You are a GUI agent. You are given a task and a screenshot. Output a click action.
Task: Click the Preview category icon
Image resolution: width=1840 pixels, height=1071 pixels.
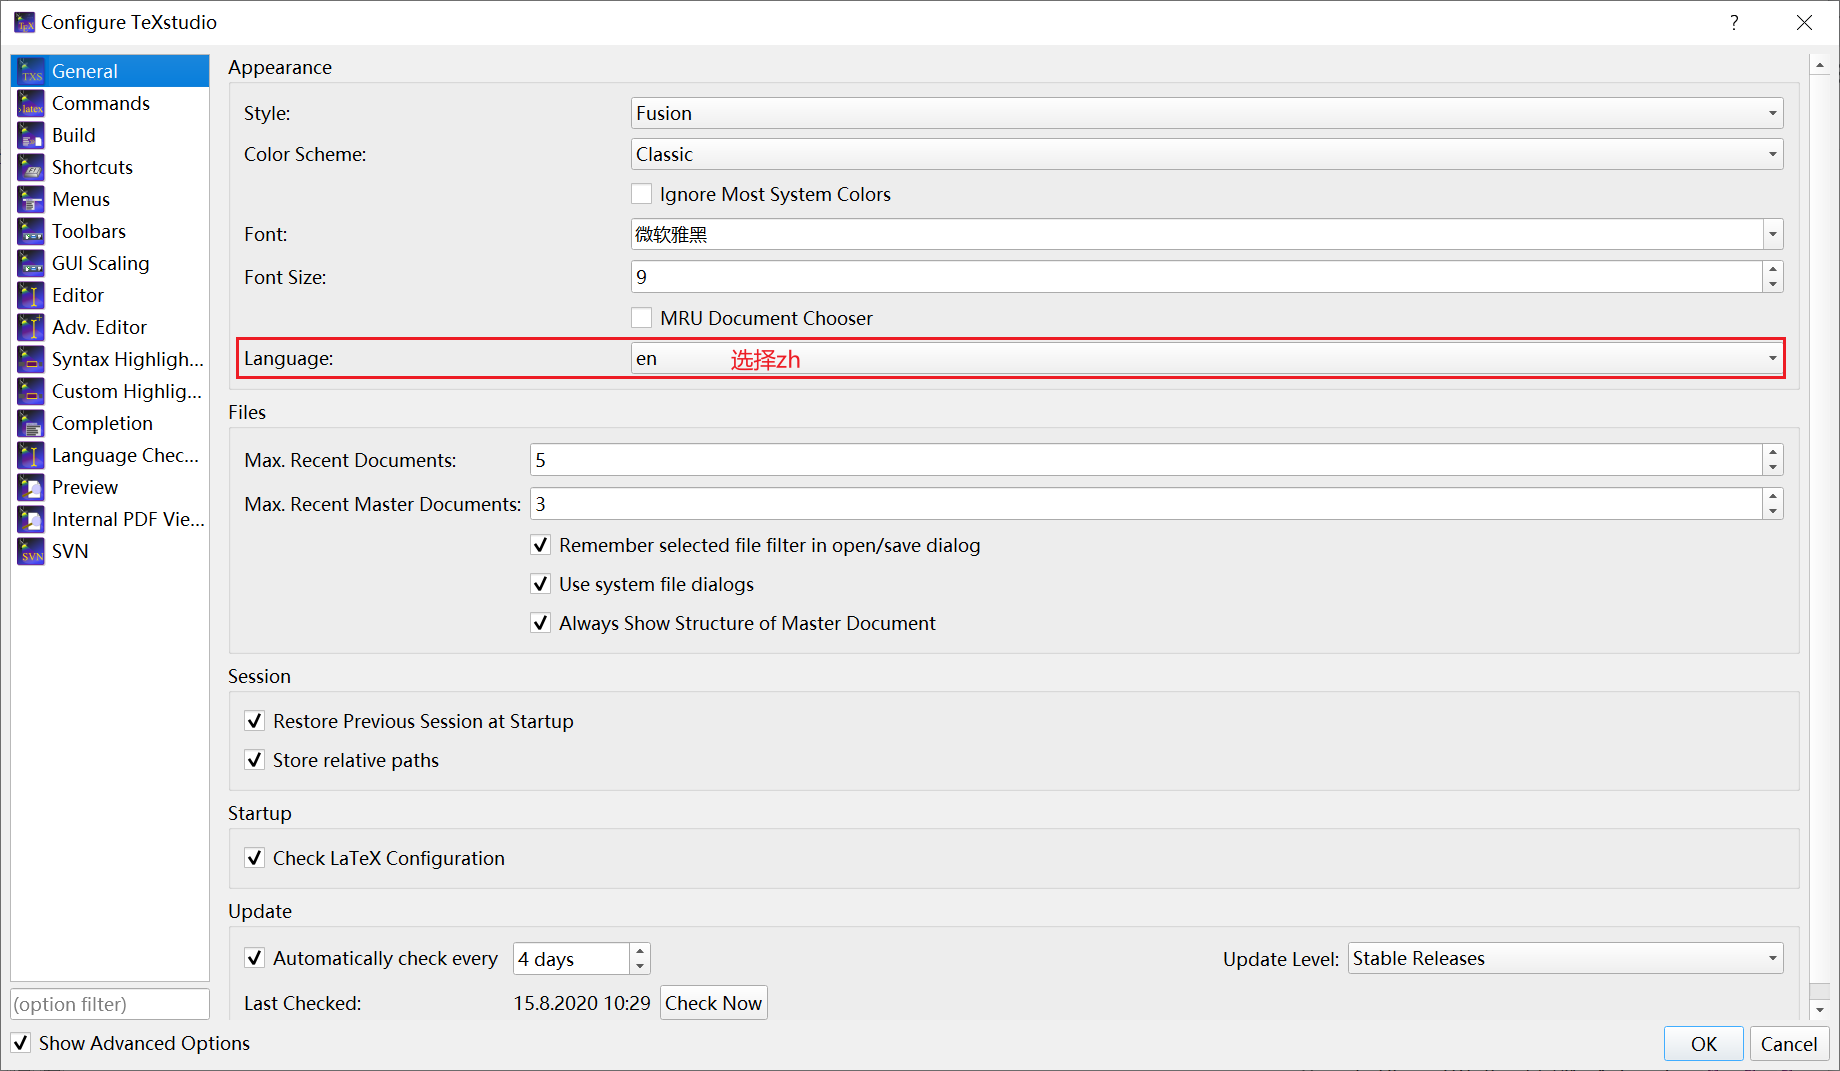click(x=31, y=487)
